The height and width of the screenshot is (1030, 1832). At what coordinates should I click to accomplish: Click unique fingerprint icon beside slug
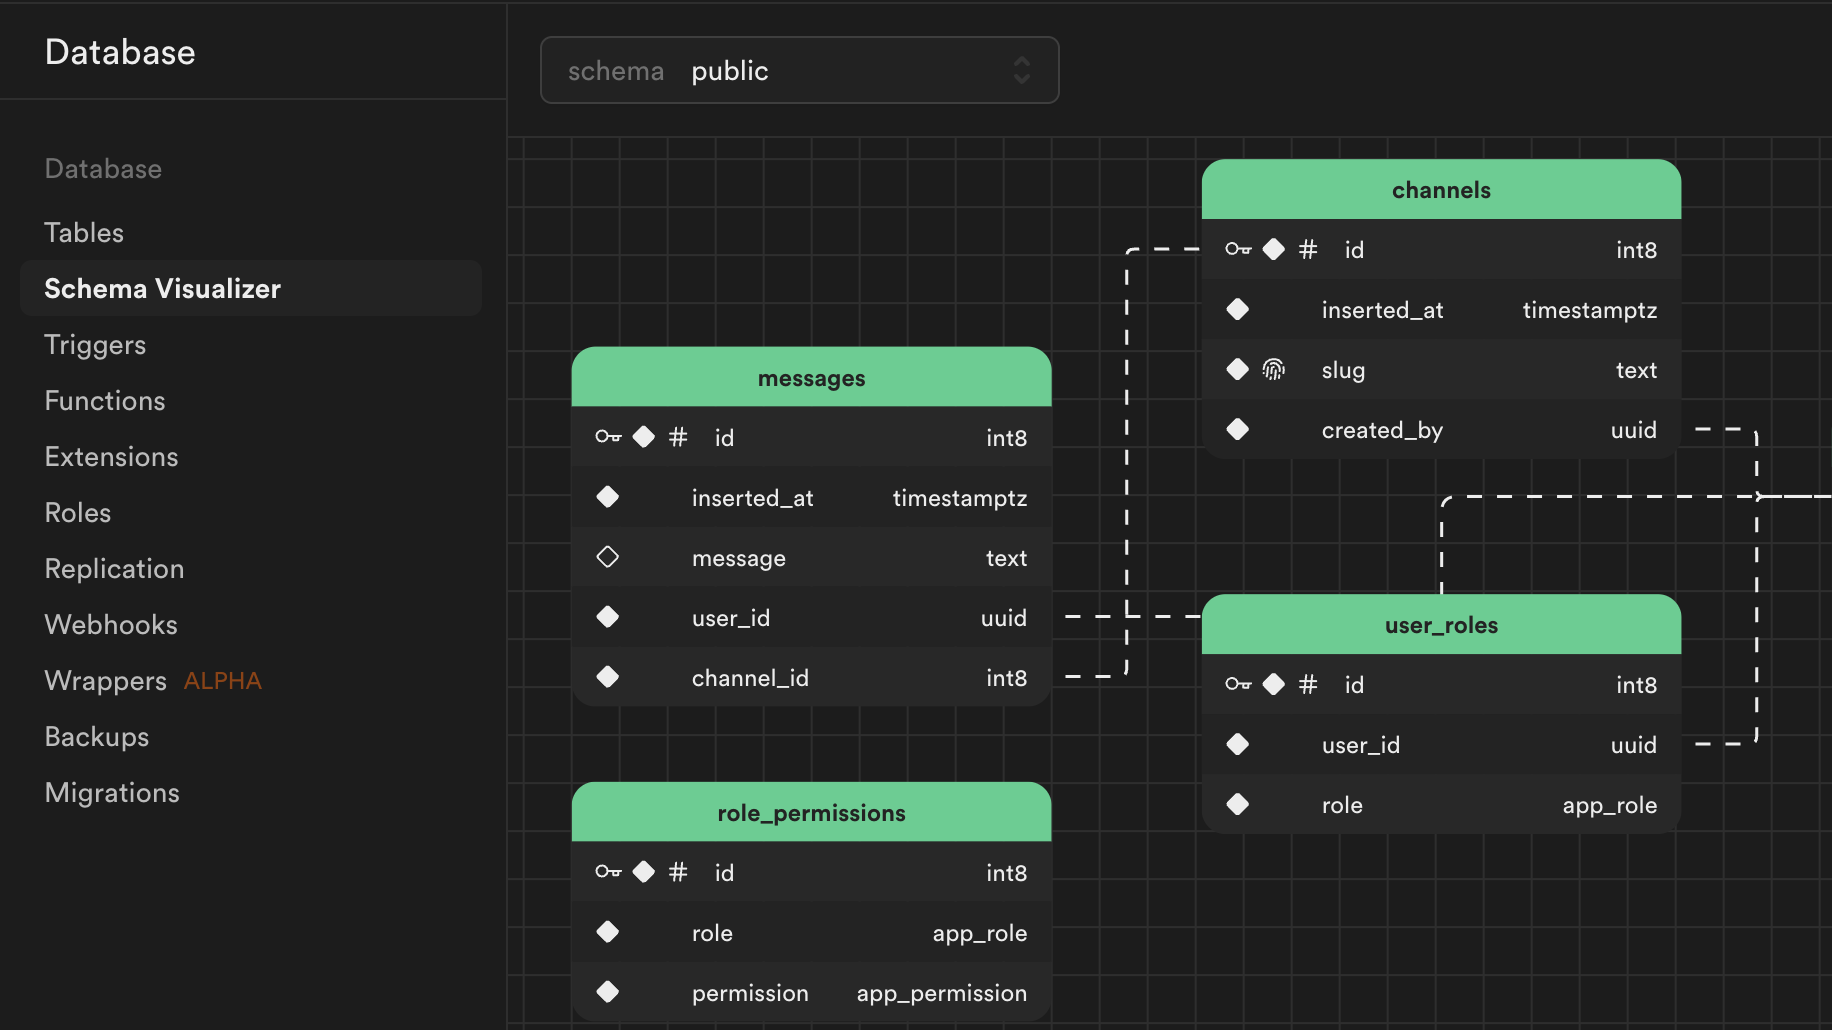coord(1274,369)
